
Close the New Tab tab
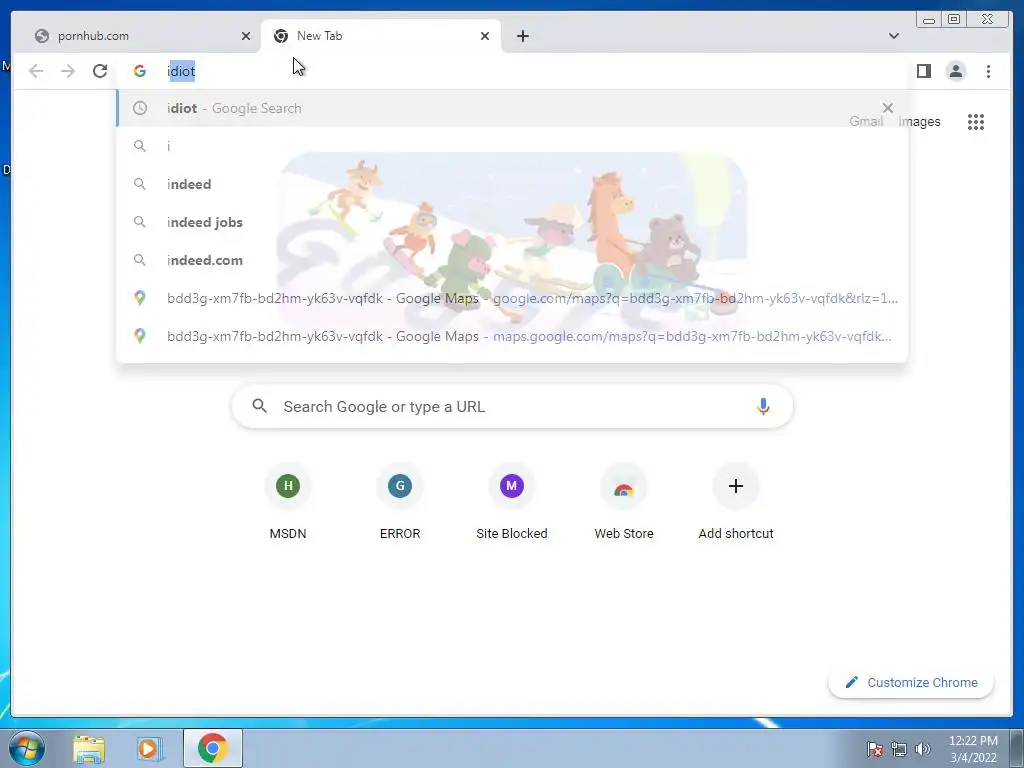(x=485, y=36)
